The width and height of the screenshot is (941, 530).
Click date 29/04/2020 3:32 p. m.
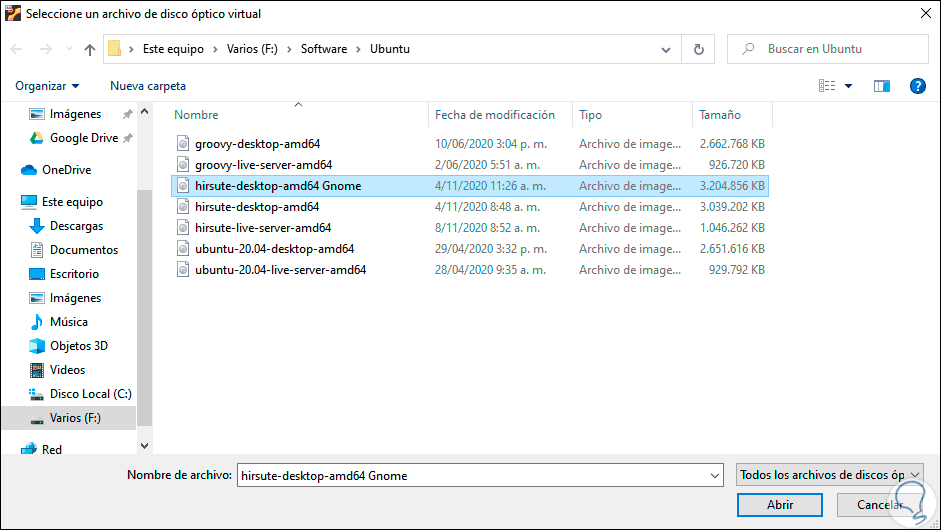[490, 248]
